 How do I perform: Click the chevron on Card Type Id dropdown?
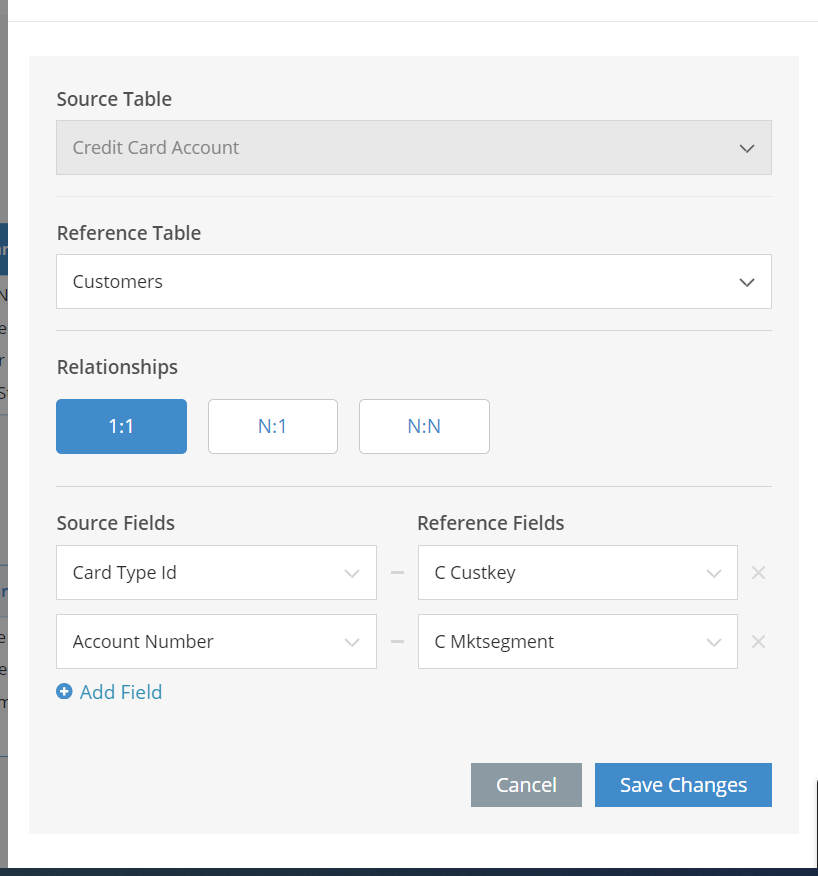coord(351,572)
